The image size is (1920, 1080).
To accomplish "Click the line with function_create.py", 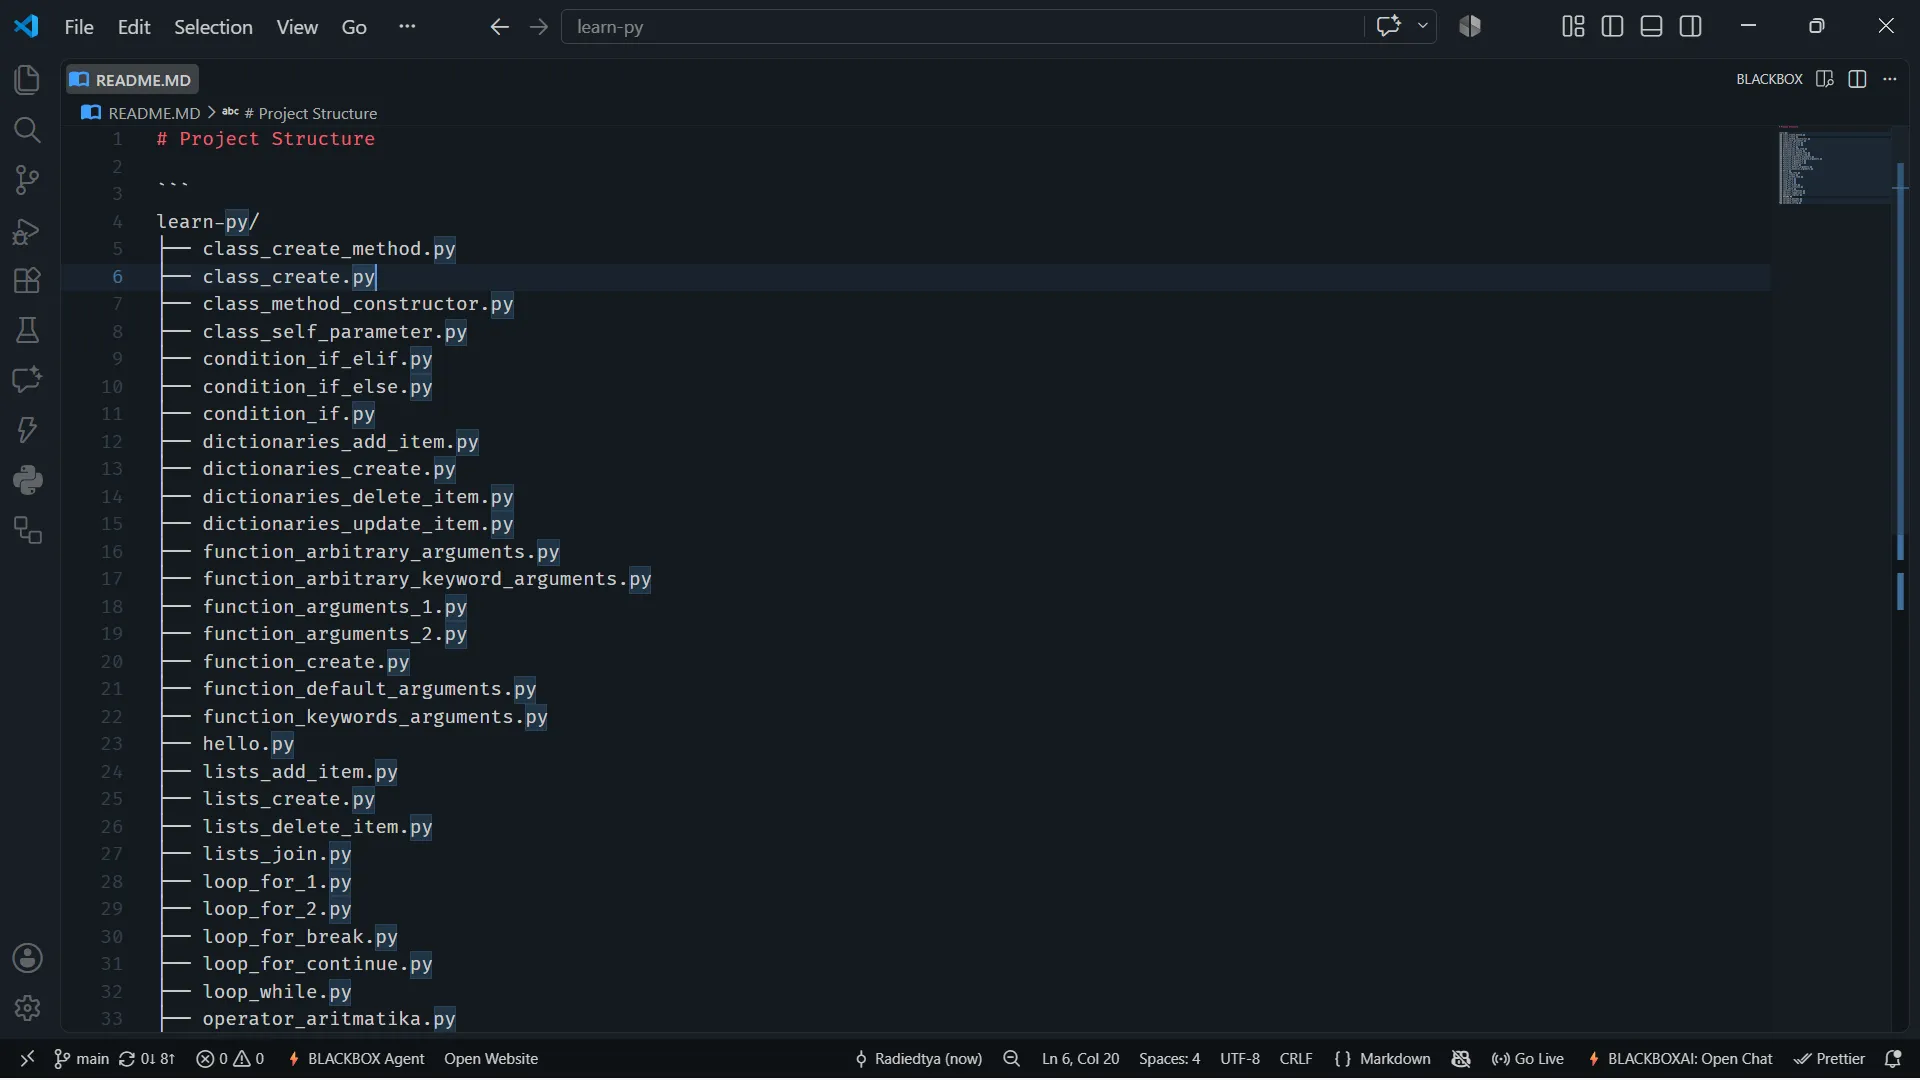I will (x=305, y=662).
